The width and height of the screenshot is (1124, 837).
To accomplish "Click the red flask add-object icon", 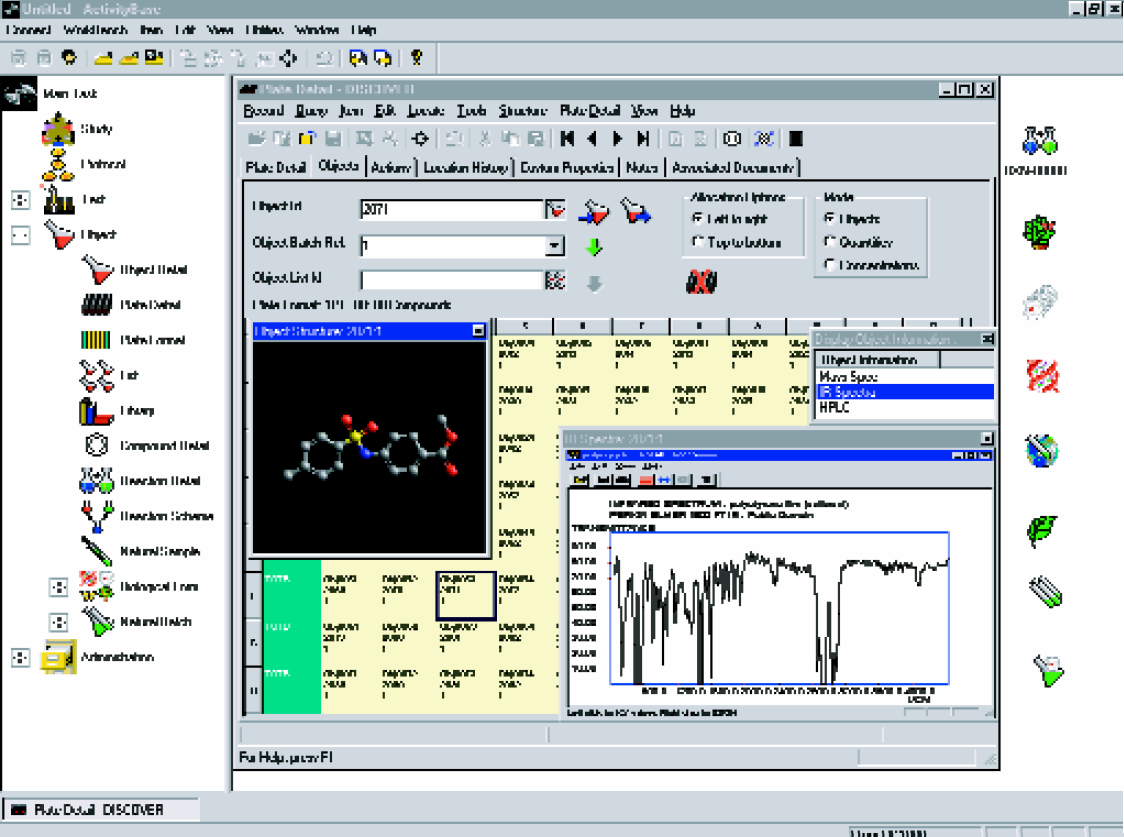I will [x=594, y=211].
